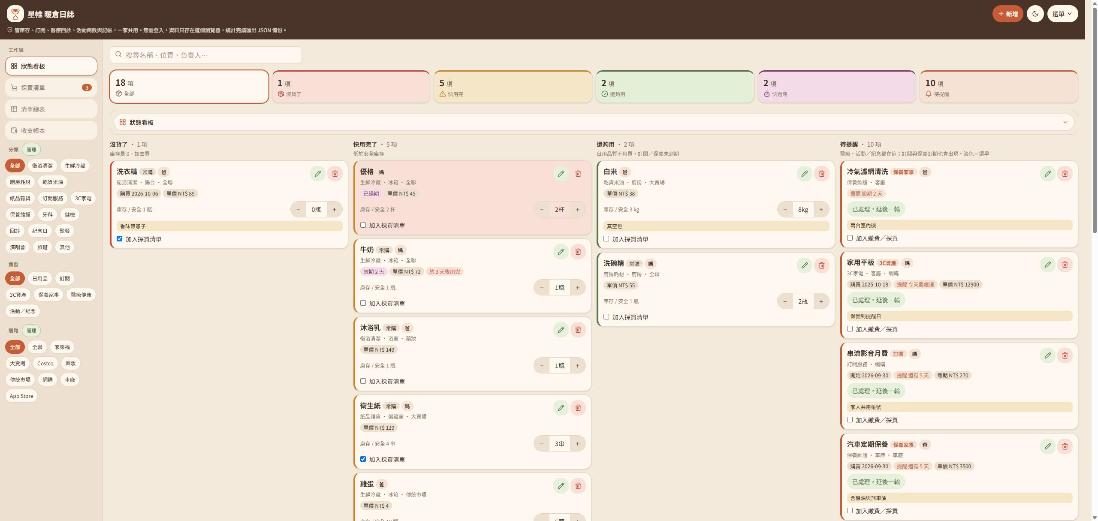Check the add-to-list checkbox on the 牛奶 card
Screen dimensions: 1098x521
[x=363, y=303]
